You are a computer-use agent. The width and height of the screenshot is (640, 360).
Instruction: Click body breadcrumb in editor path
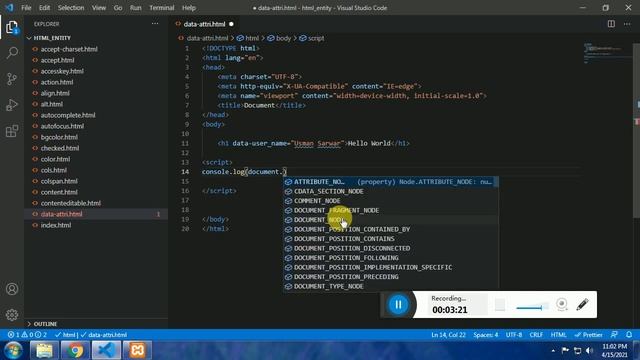pos(279,38)
